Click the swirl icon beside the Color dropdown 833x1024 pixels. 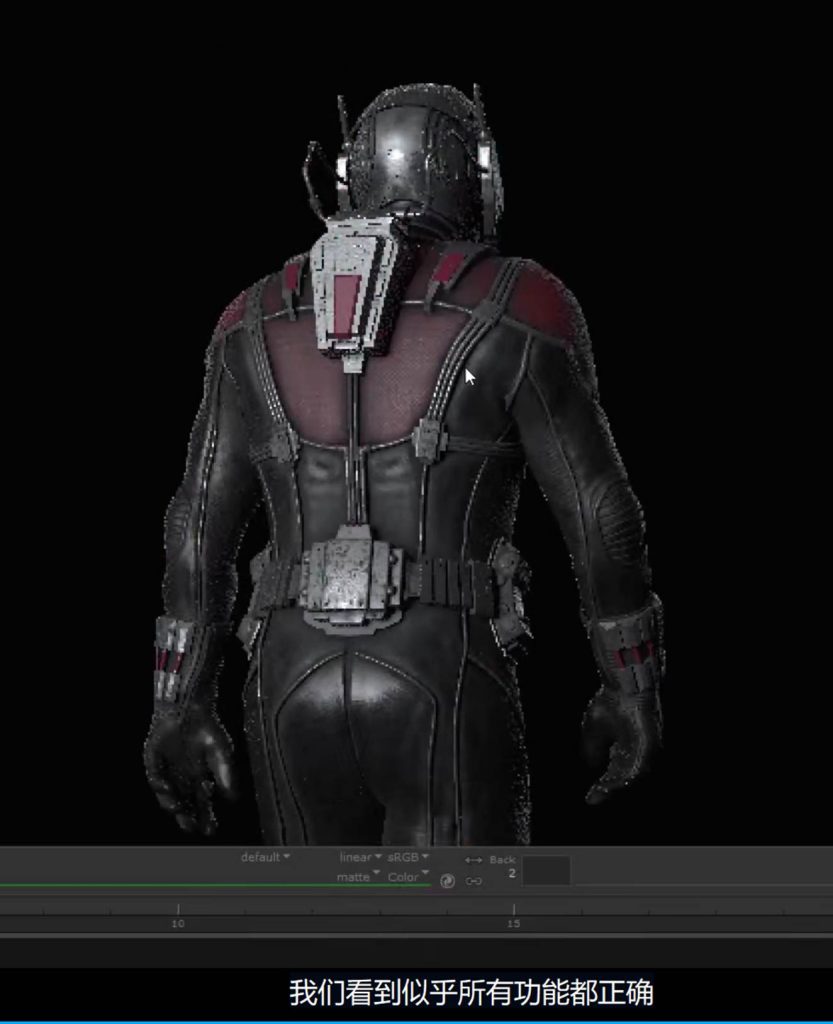point(447,881)
